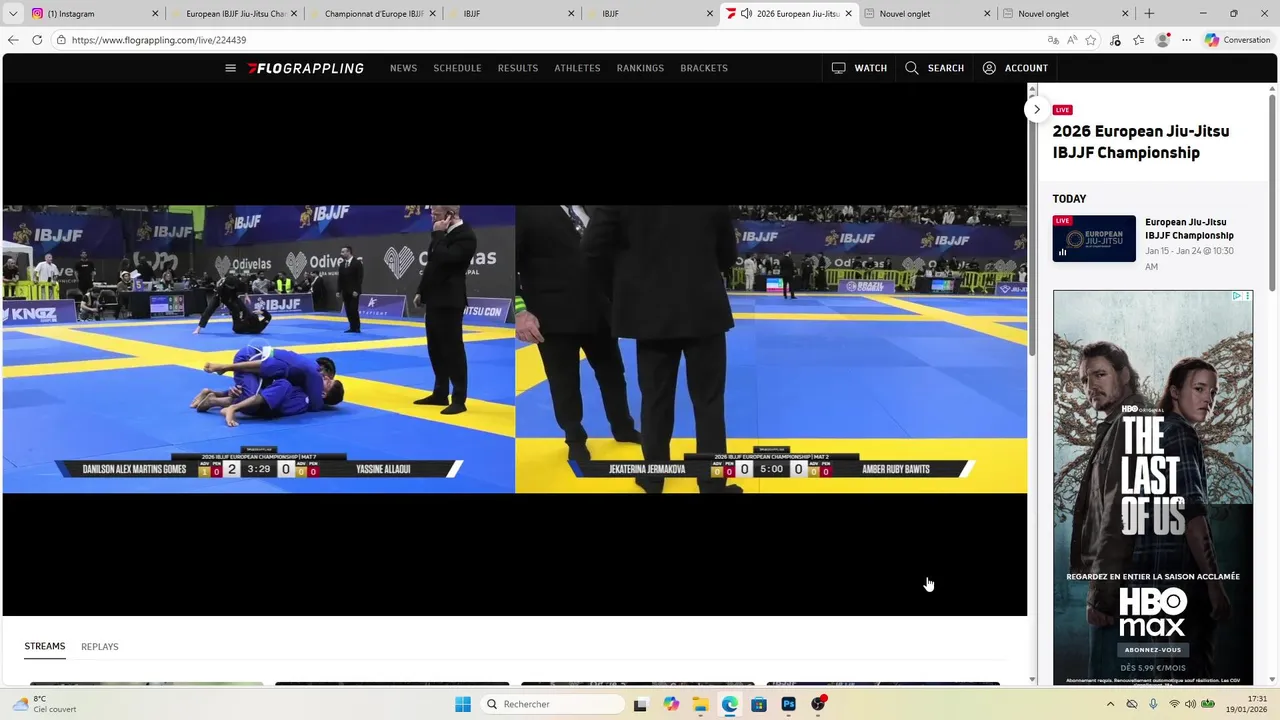Open Microsoft Store on taskbar

(759, 704)
